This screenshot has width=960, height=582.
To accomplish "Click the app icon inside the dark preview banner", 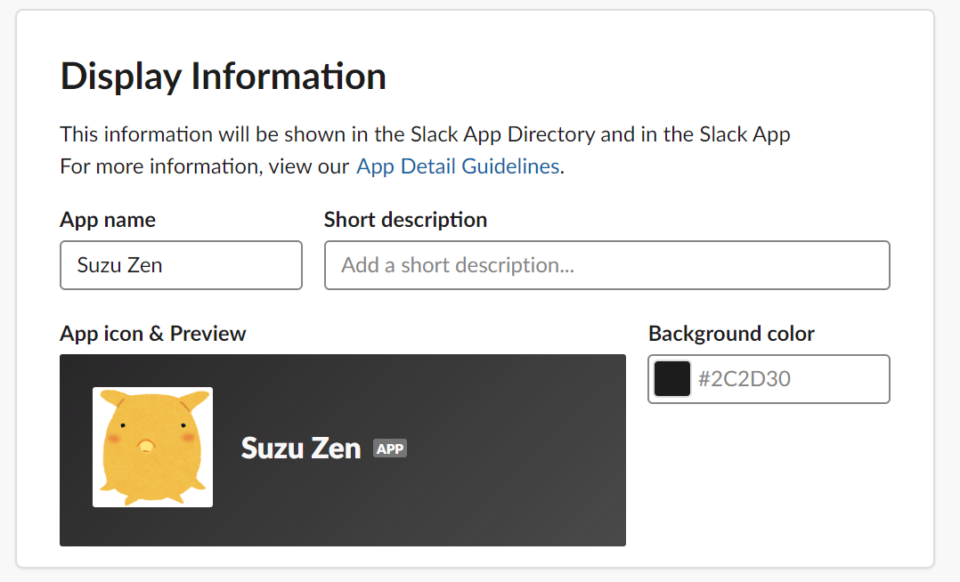I will (x=152, y=446).
